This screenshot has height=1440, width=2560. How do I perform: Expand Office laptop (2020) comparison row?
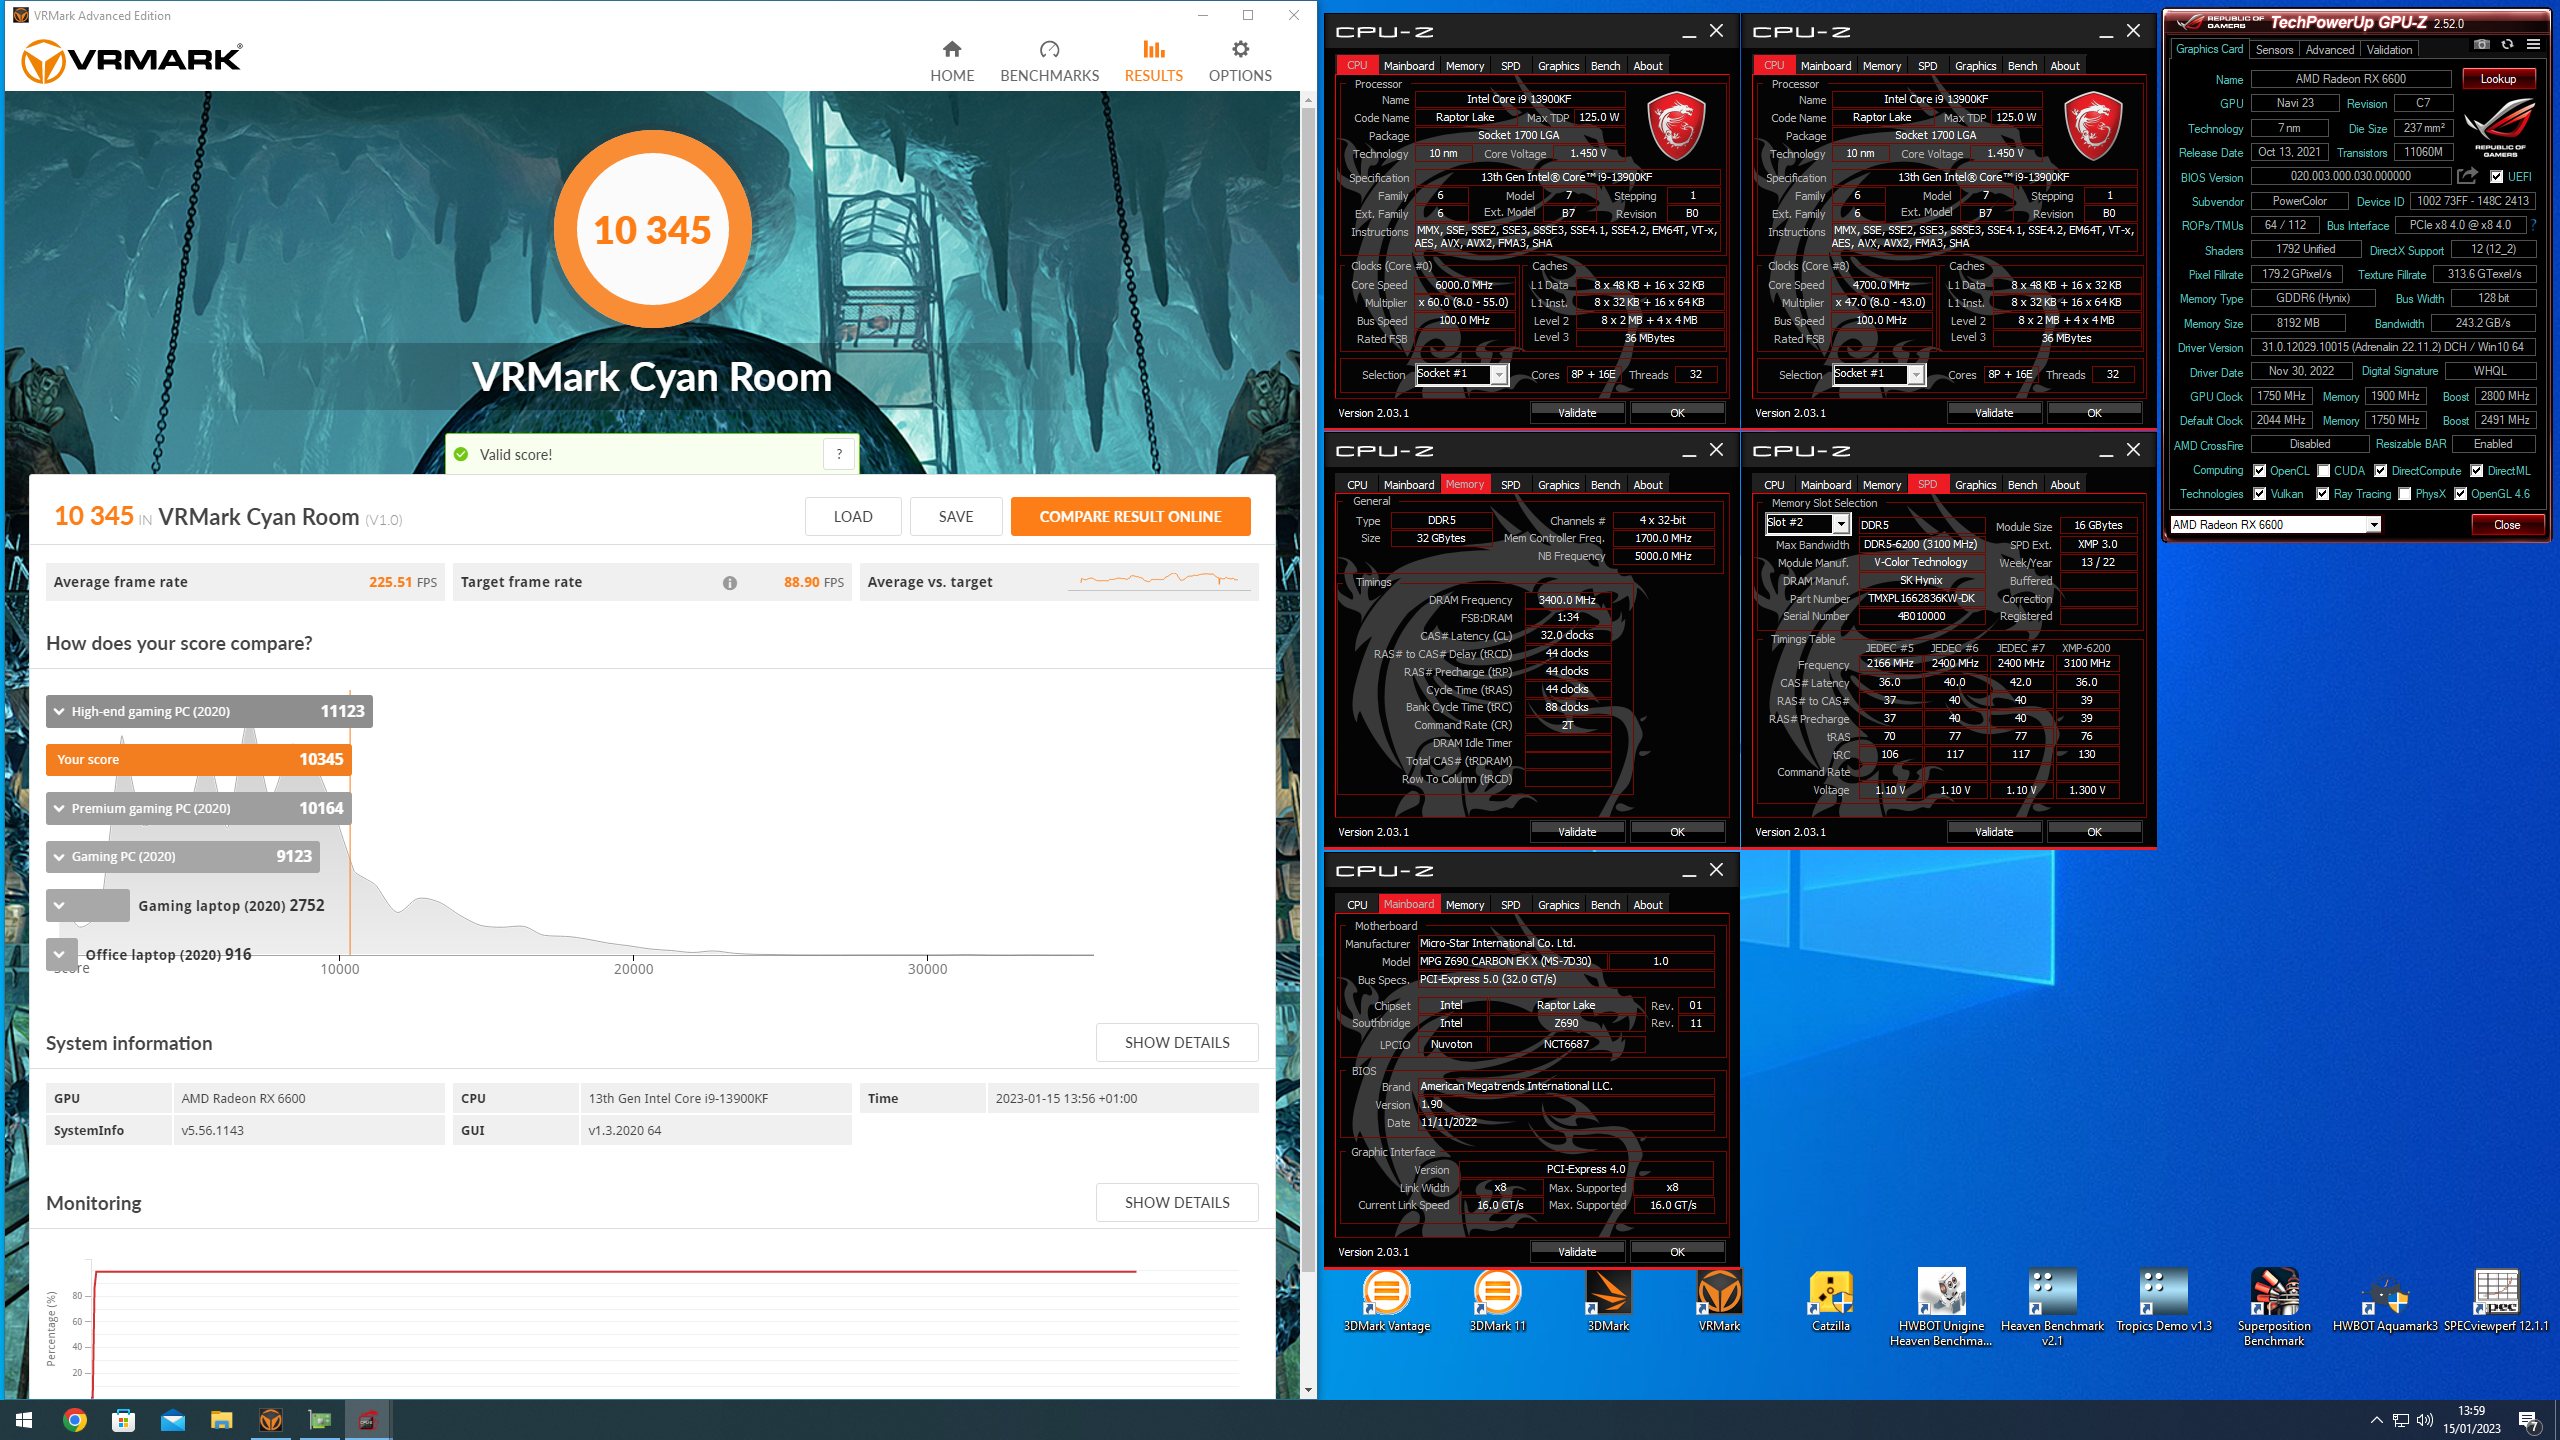[60, 954]
